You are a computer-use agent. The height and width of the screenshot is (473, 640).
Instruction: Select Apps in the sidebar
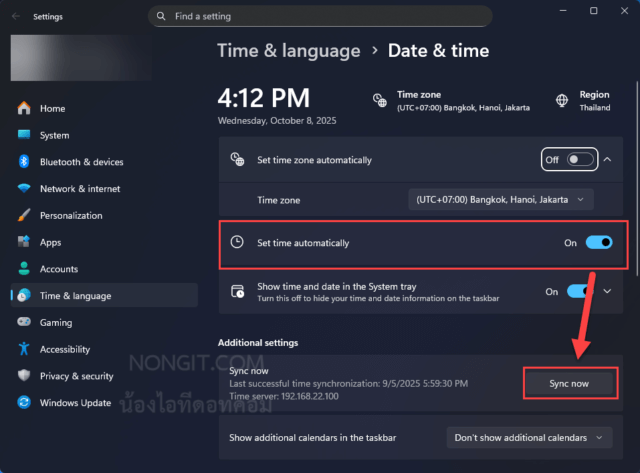coord(104,242)
